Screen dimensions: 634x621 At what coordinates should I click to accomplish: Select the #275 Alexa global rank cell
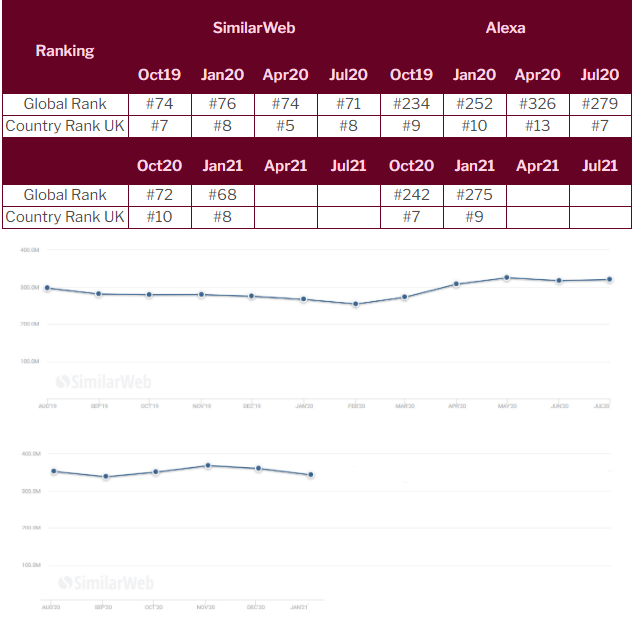point(474,195)
